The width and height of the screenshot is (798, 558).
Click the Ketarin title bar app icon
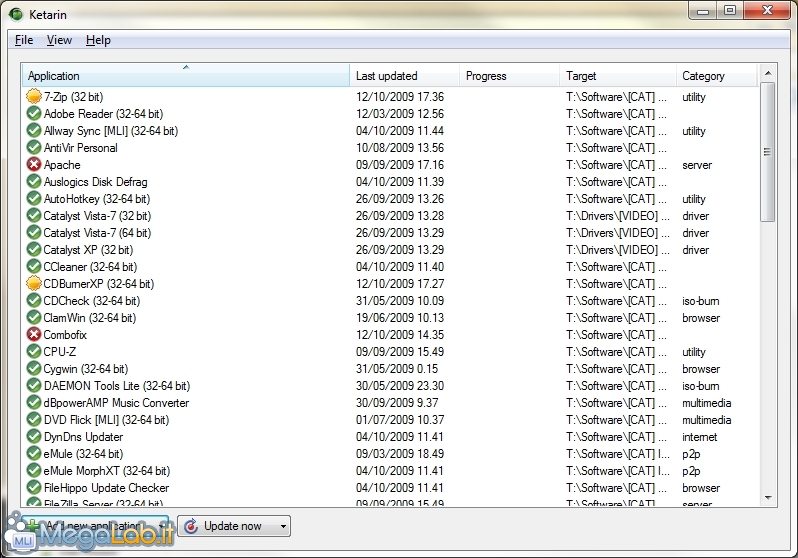tap(16, 14)
